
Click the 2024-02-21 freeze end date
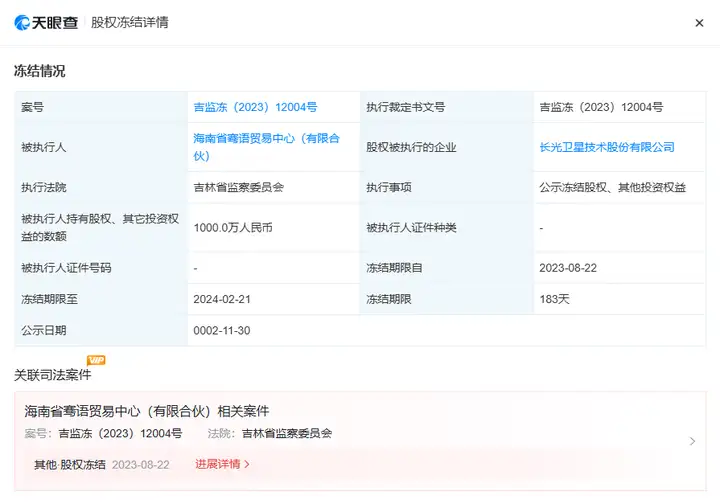point(222,299)
